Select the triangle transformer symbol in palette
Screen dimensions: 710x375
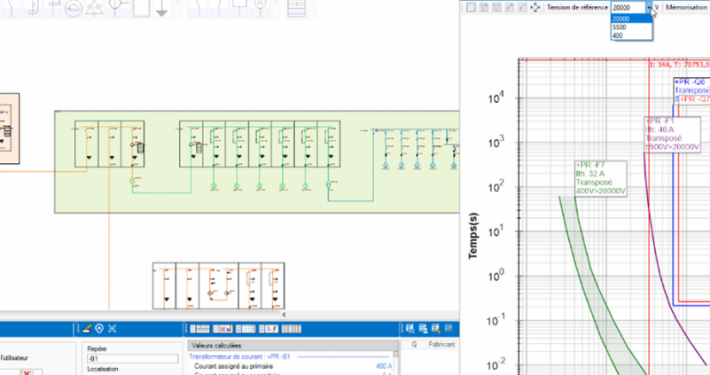(x=94, y=9)
